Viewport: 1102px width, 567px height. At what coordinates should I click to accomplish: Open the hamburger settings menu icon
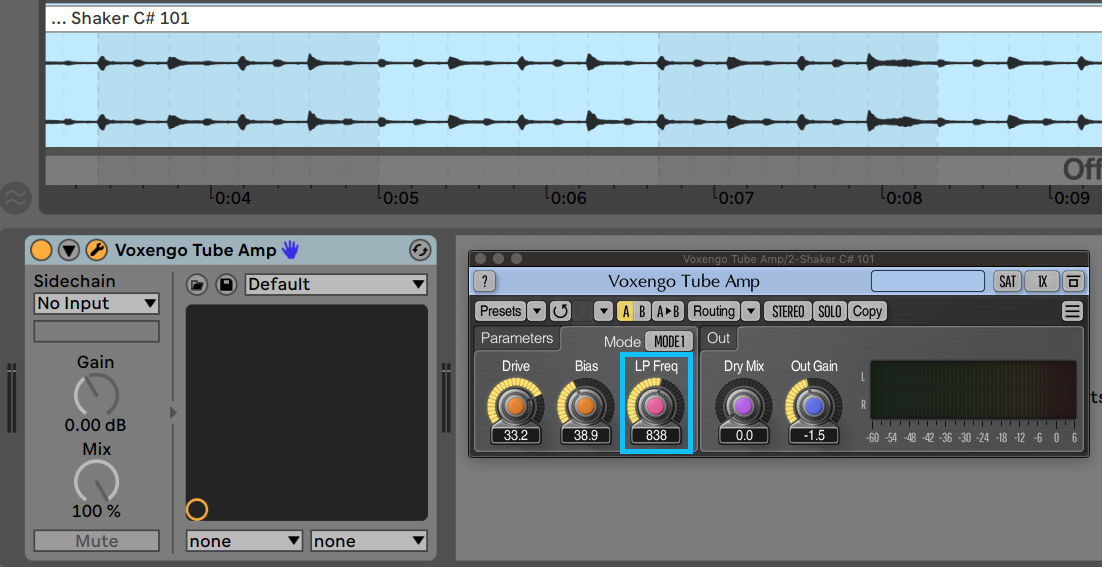1072,311
